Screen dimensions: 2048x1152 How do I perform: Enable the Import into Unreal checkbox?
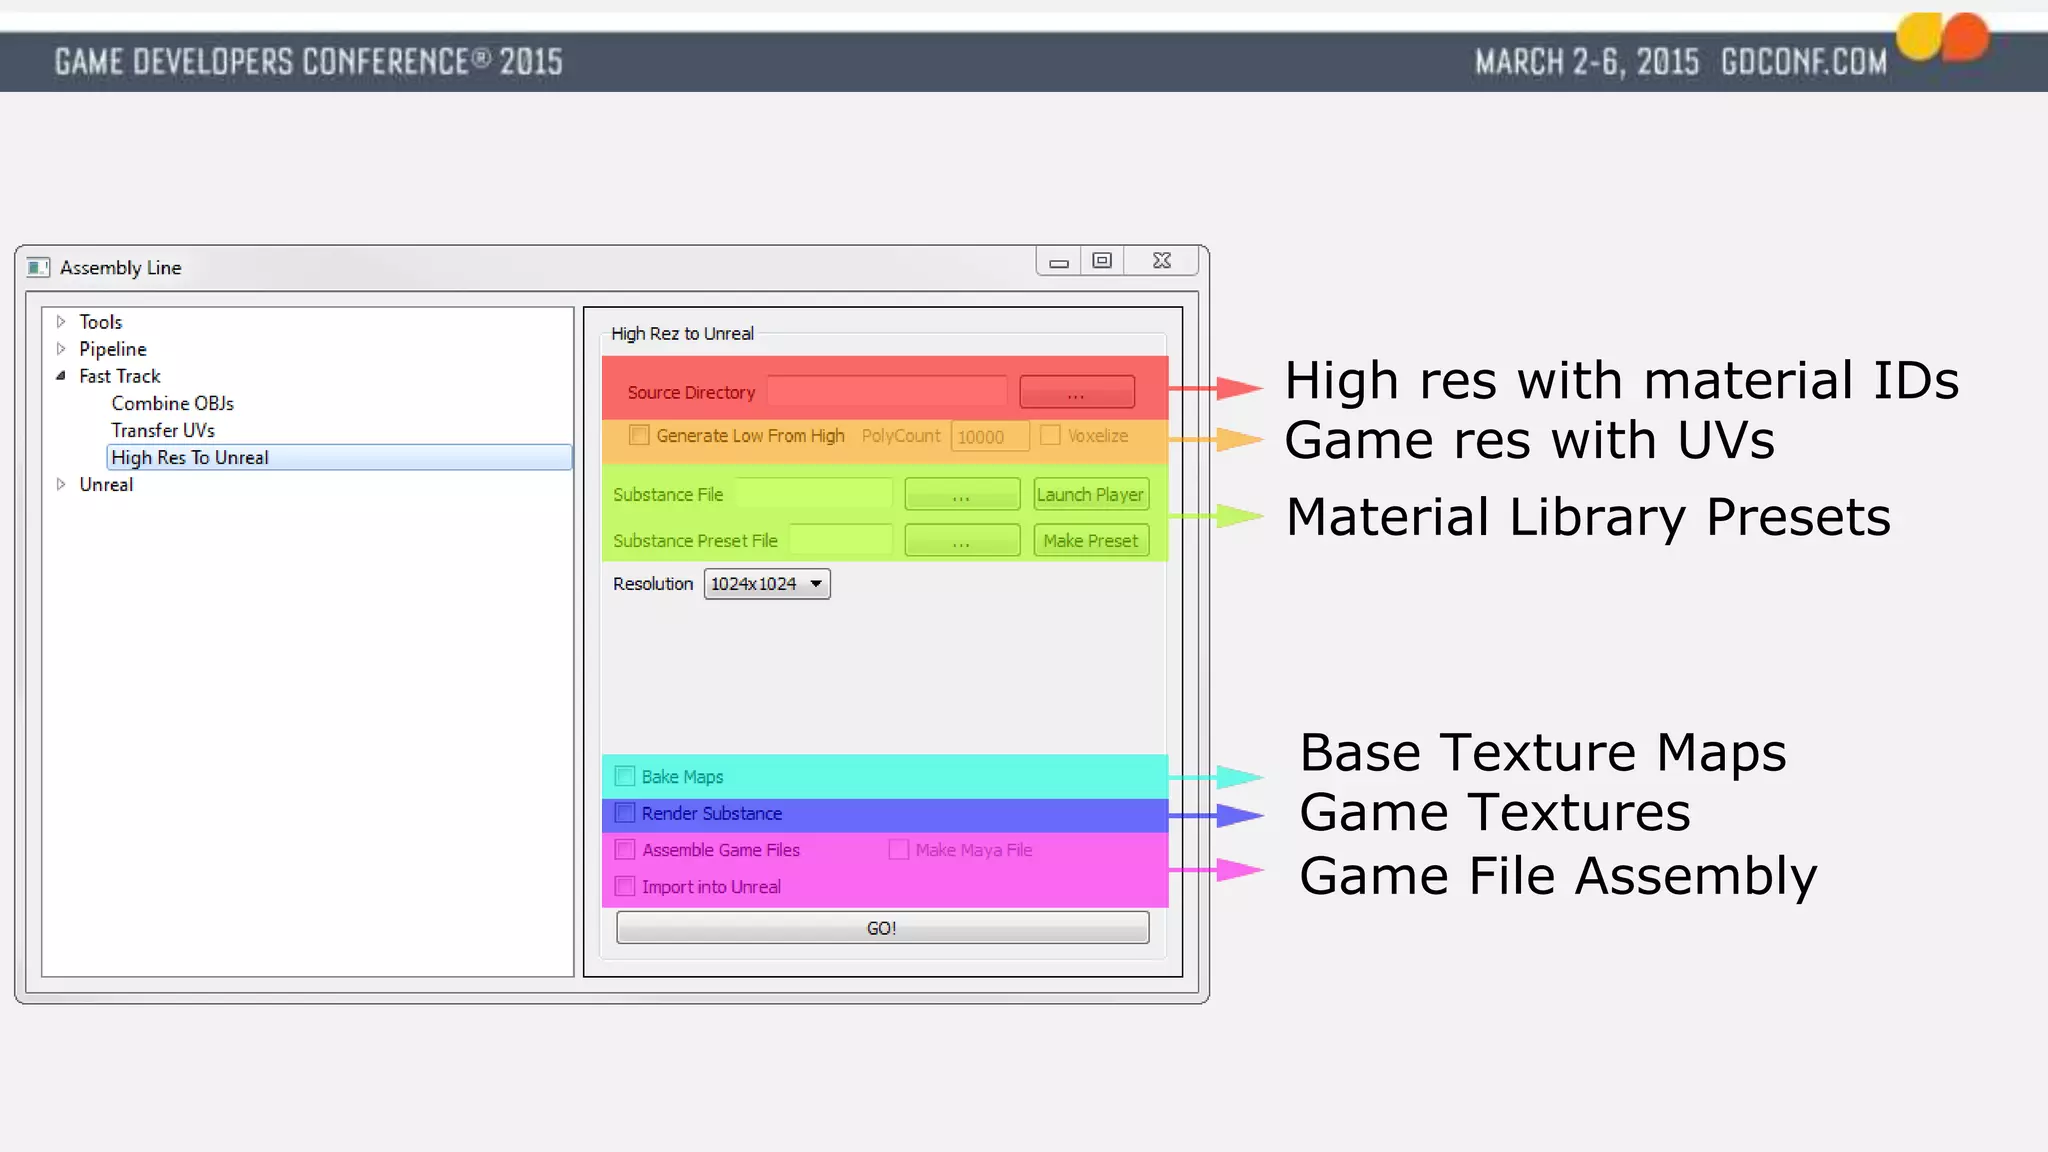click(x=625, y=886)
